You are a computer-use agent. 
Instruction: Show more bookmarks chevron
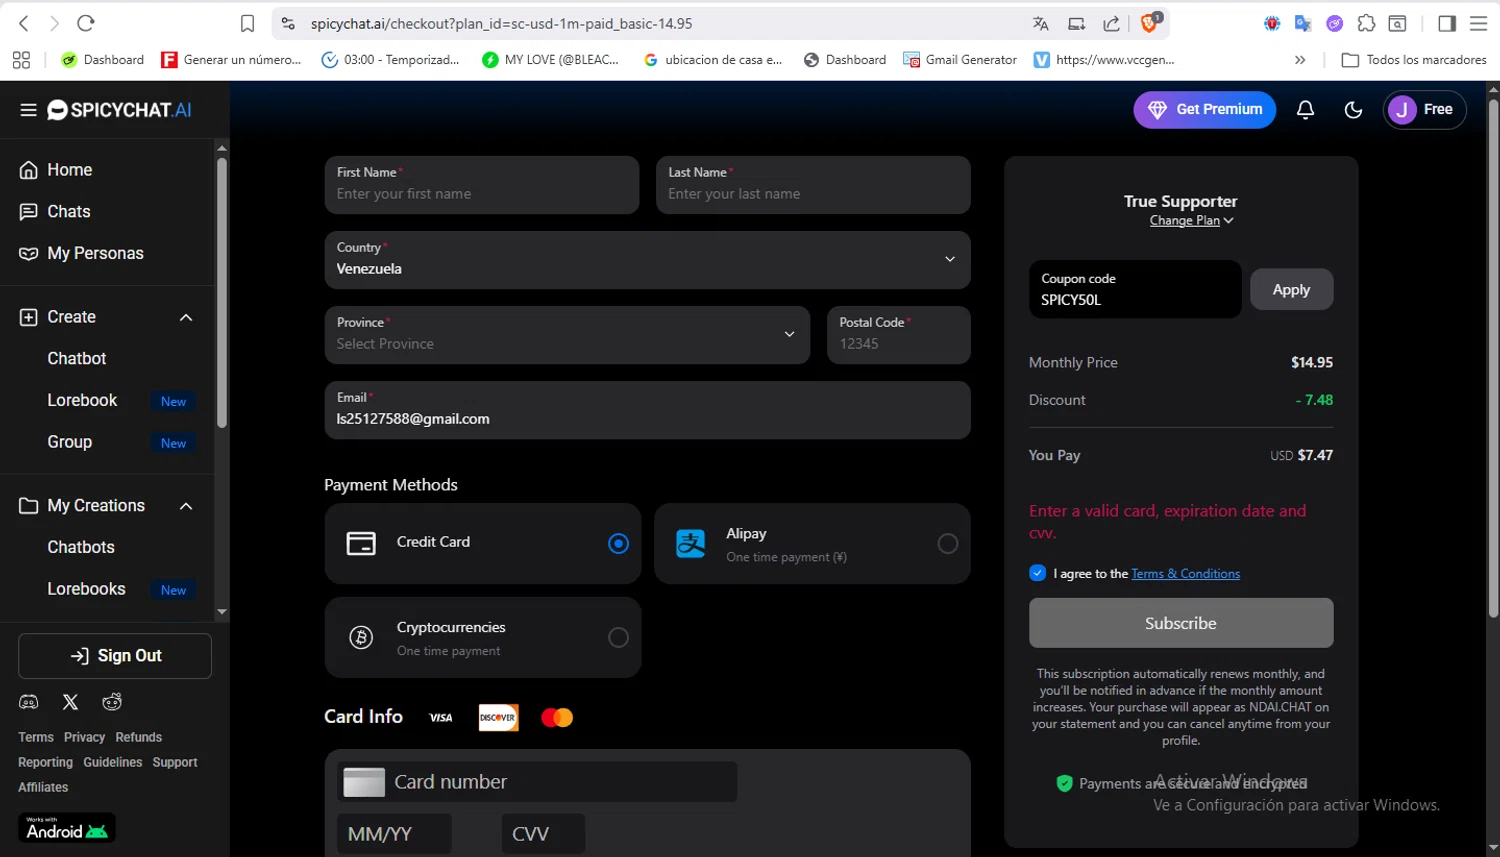click(1300, 60)
